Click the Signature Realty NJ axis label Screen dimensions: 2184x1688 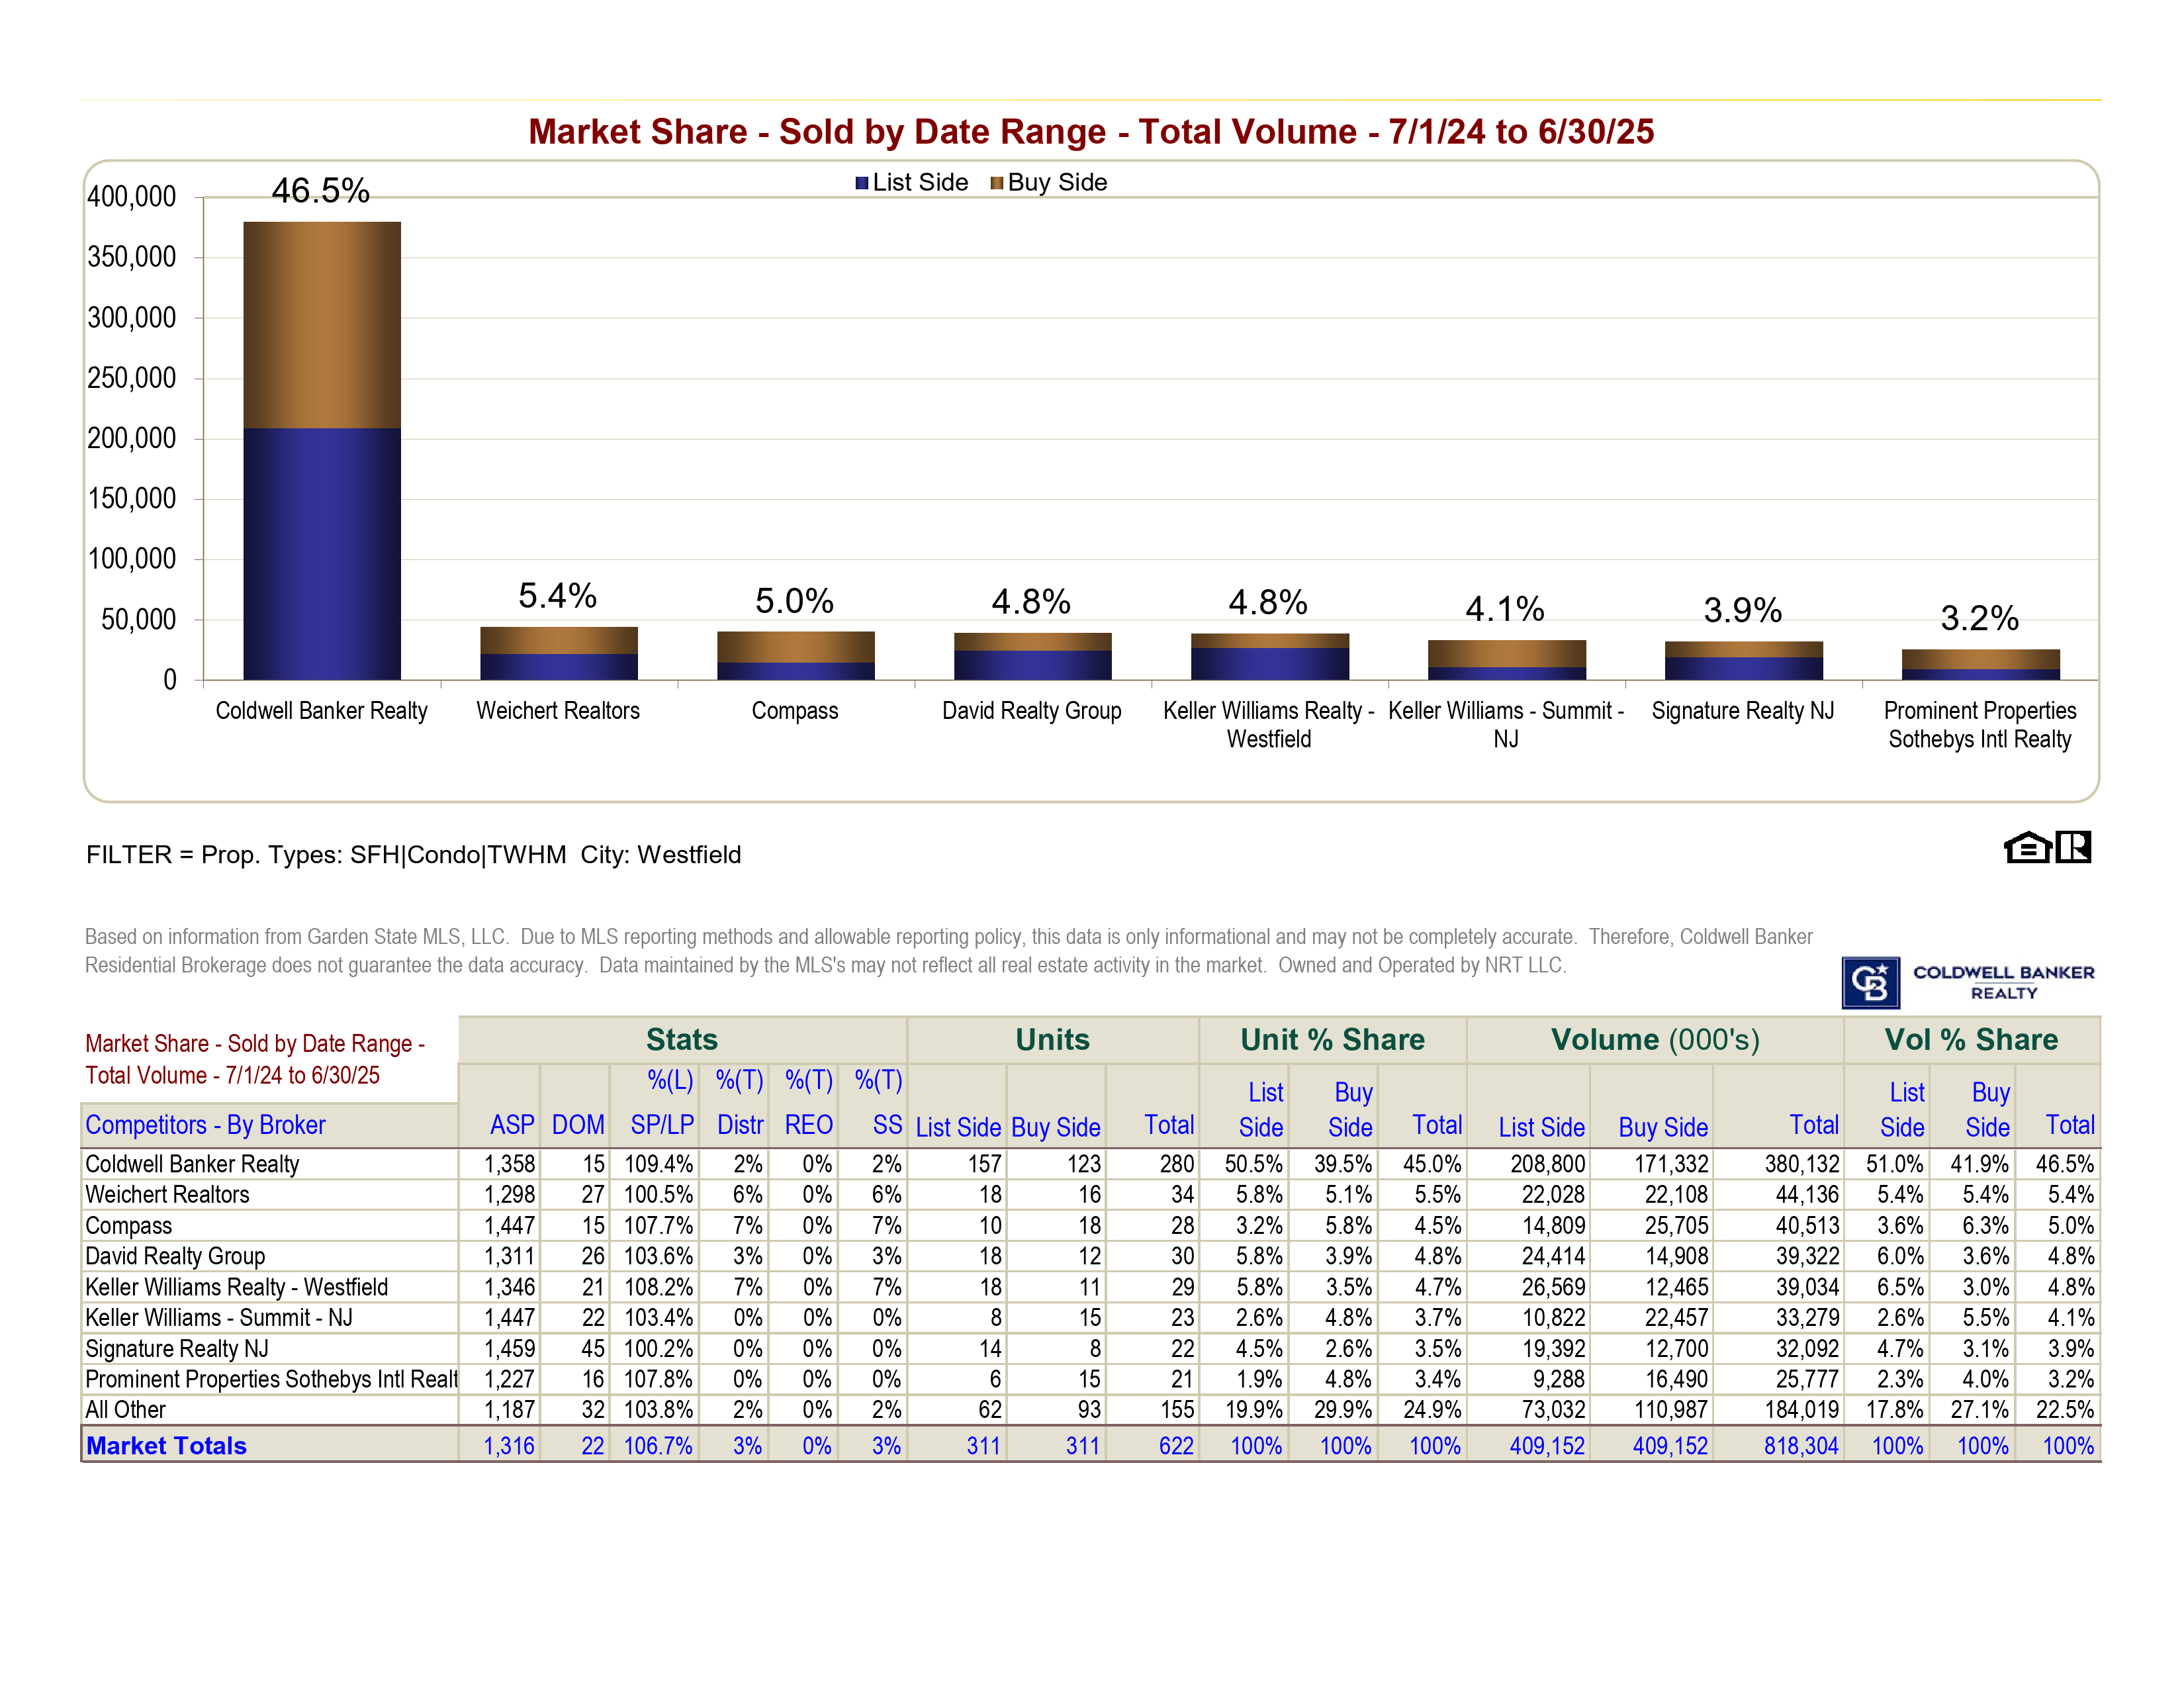1743,711
